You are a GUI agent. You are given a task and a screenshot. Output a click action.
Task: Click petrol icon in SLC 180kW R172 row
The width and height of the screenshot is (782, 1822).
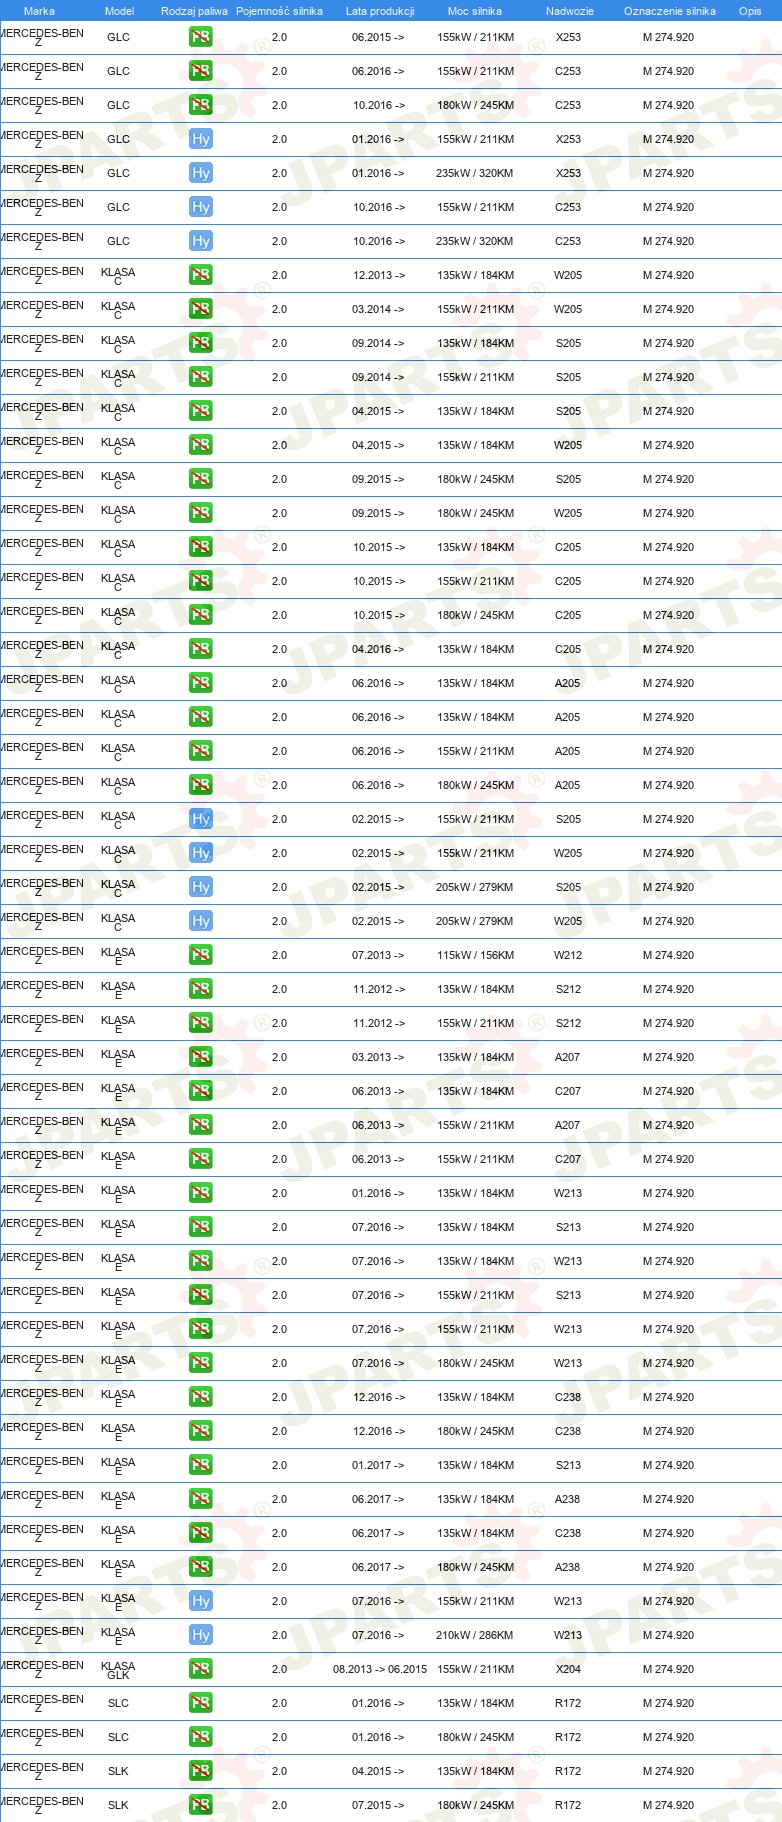coord(200,1737)
